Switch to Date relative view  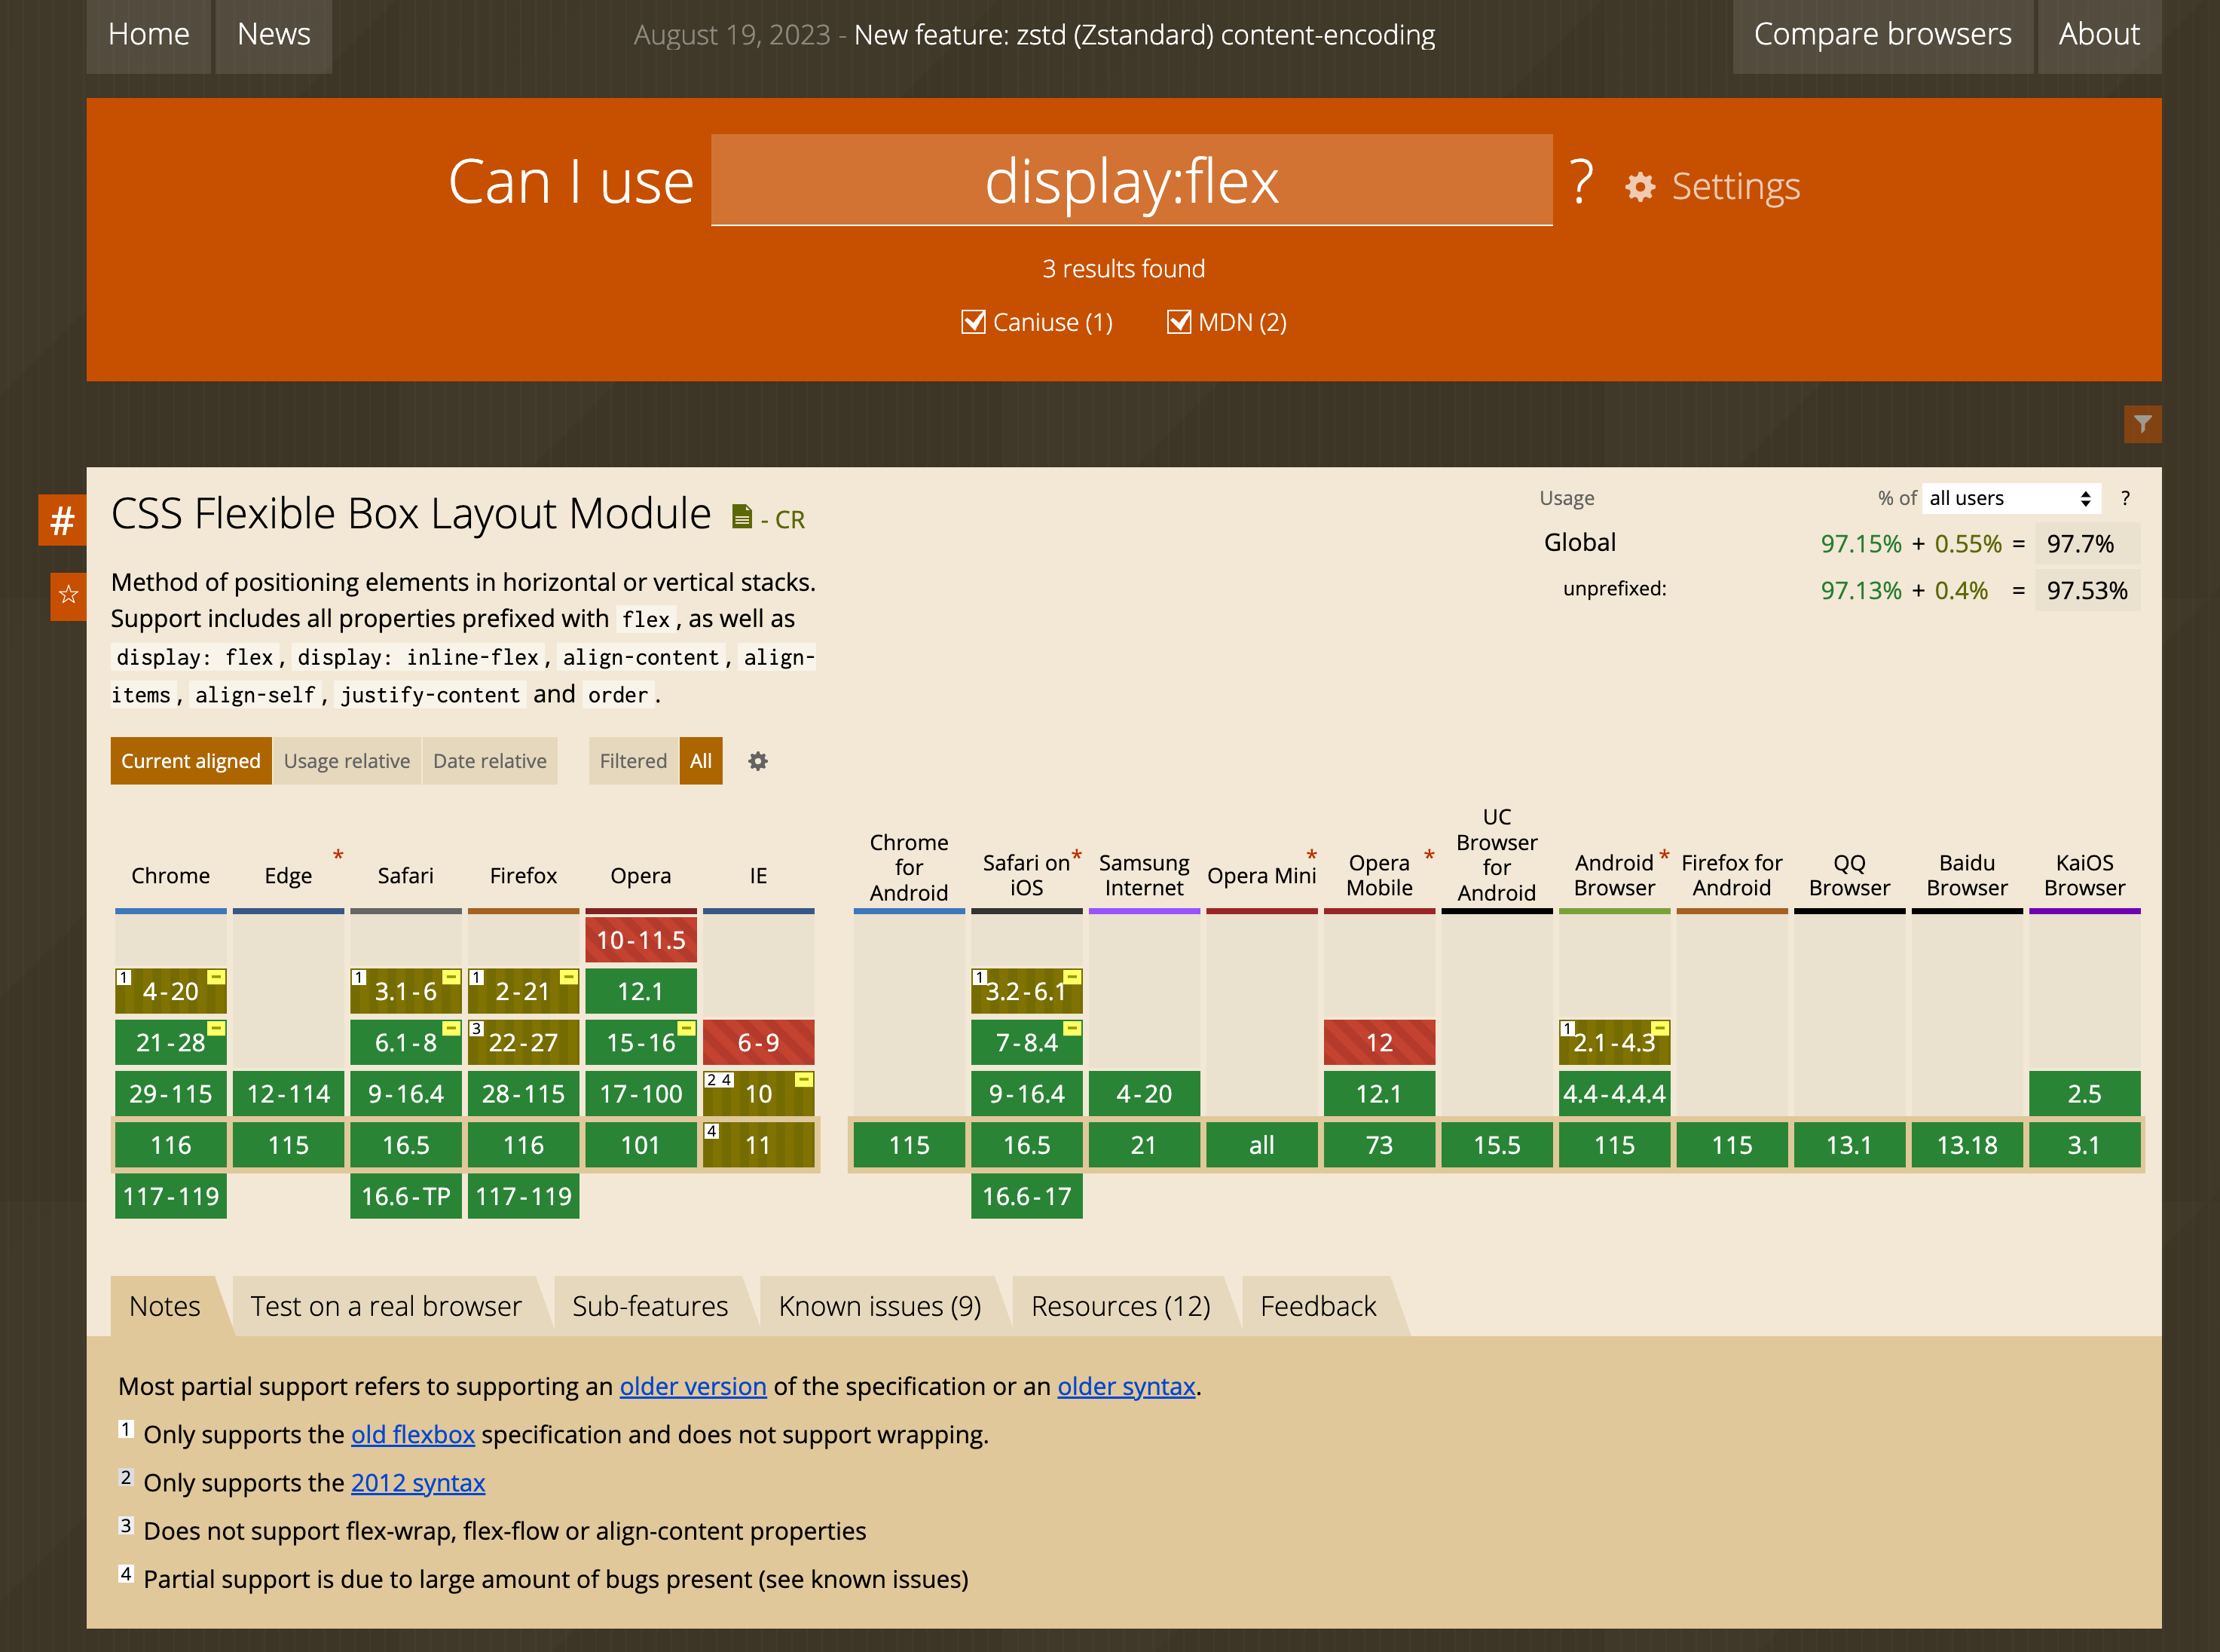(x=489, y=761)
